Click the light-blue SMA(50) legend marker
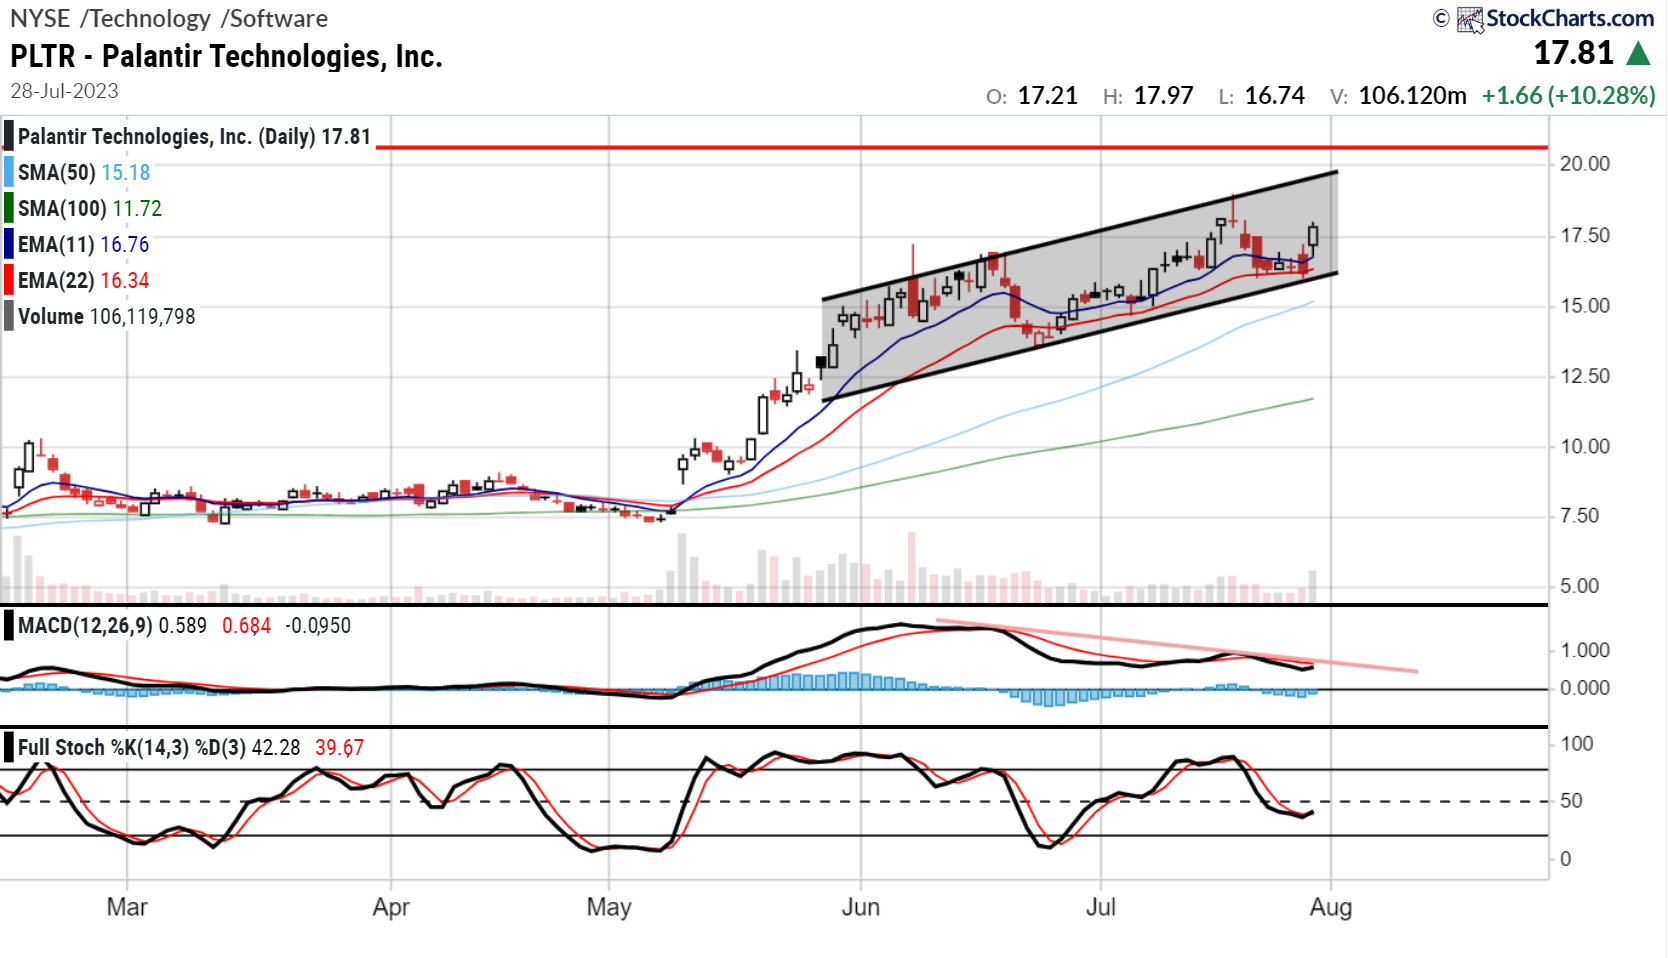Image resolution: width=1668 pixels, height=958 pixels. click(8, 172)
